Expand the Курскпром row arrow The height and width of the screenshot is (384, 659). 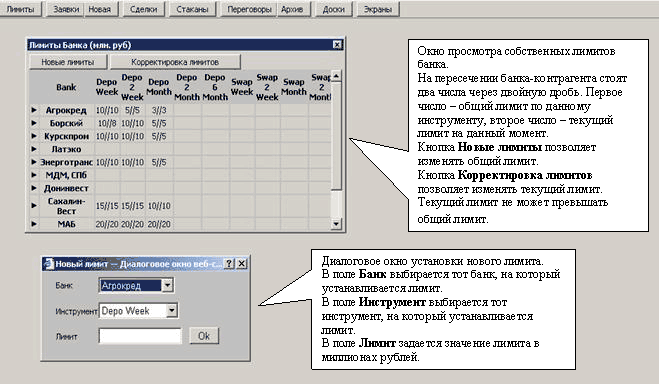tap(34, 136)
